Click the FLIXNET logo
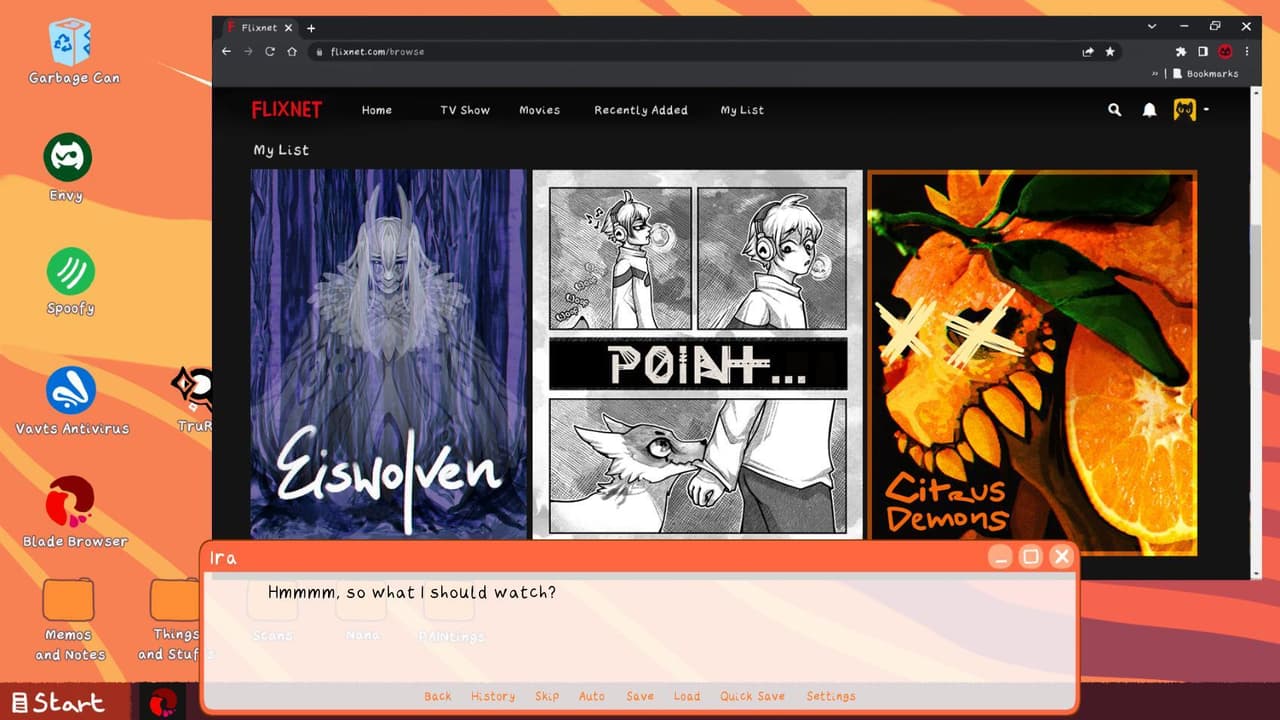Screen dimensions: 1280x720 pos(285,110)
